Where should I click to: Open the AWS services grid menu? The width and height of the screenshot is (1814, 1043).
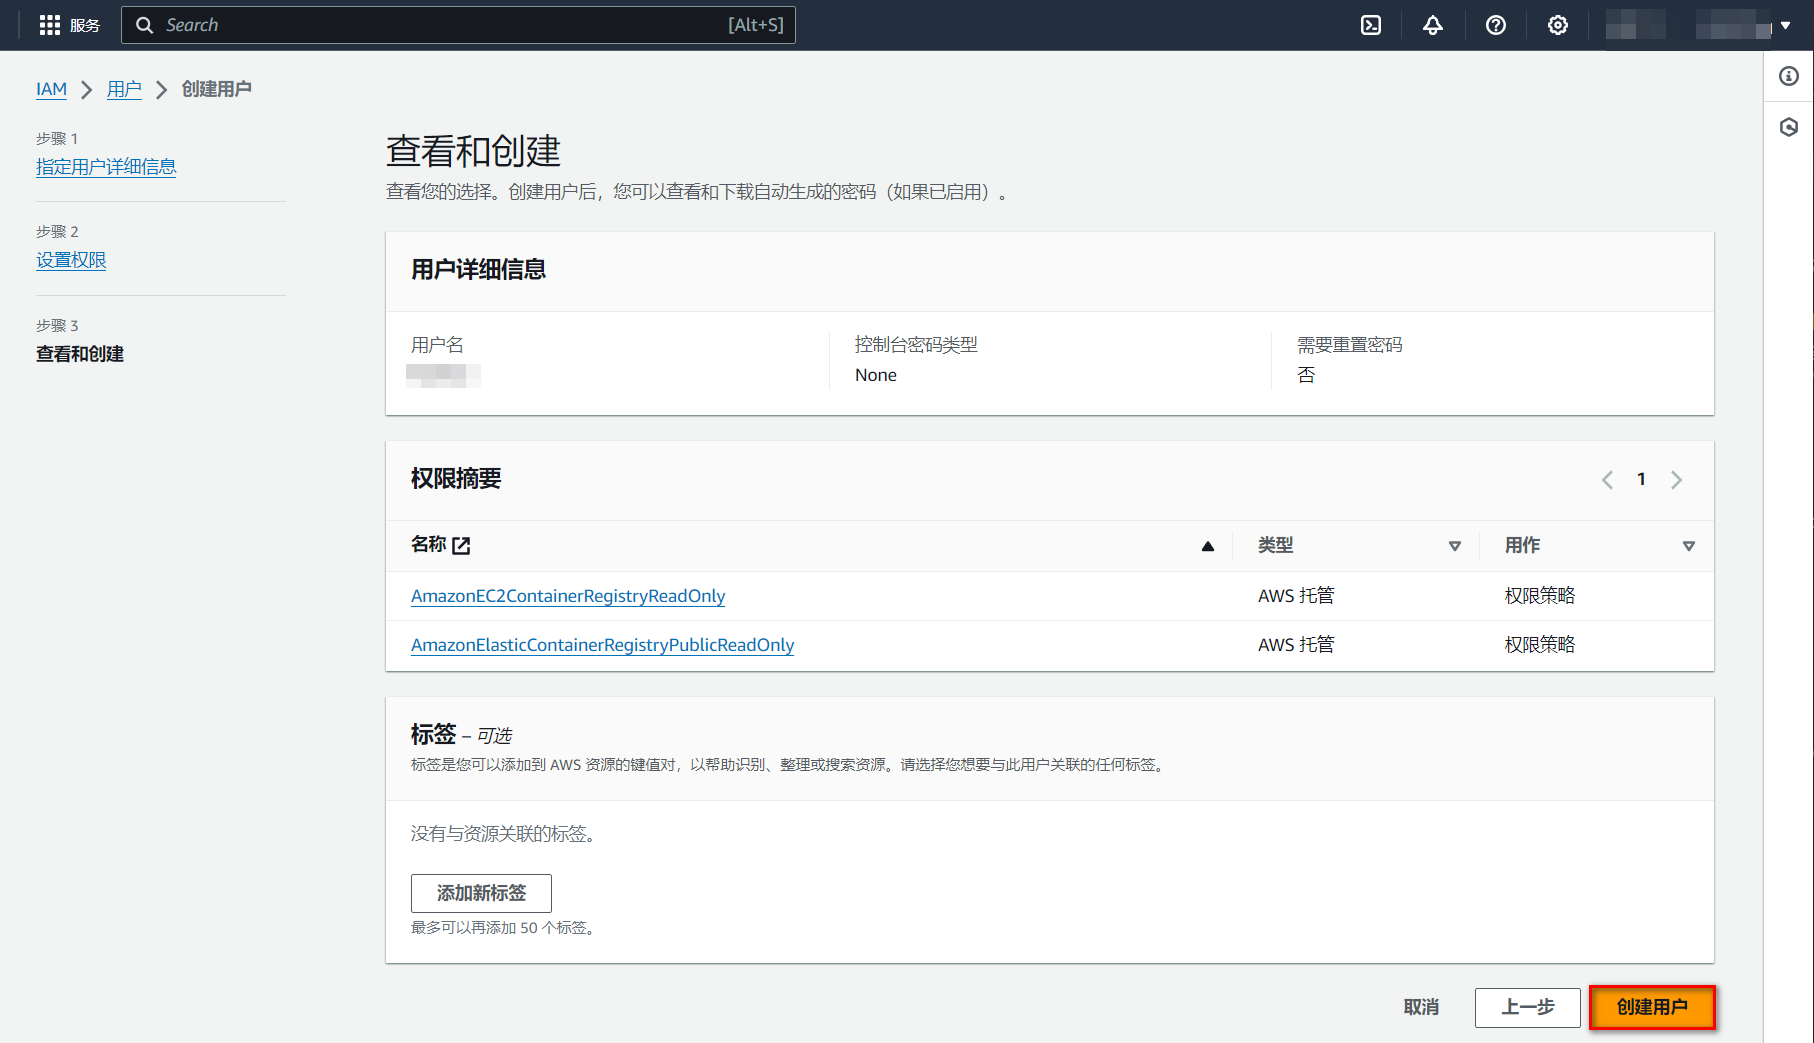point(50,25)
